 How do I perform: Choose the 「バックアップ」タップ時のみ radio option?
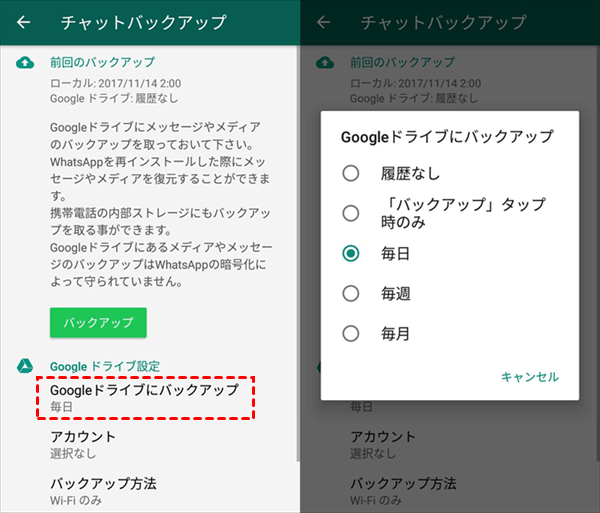coord(351,213)
